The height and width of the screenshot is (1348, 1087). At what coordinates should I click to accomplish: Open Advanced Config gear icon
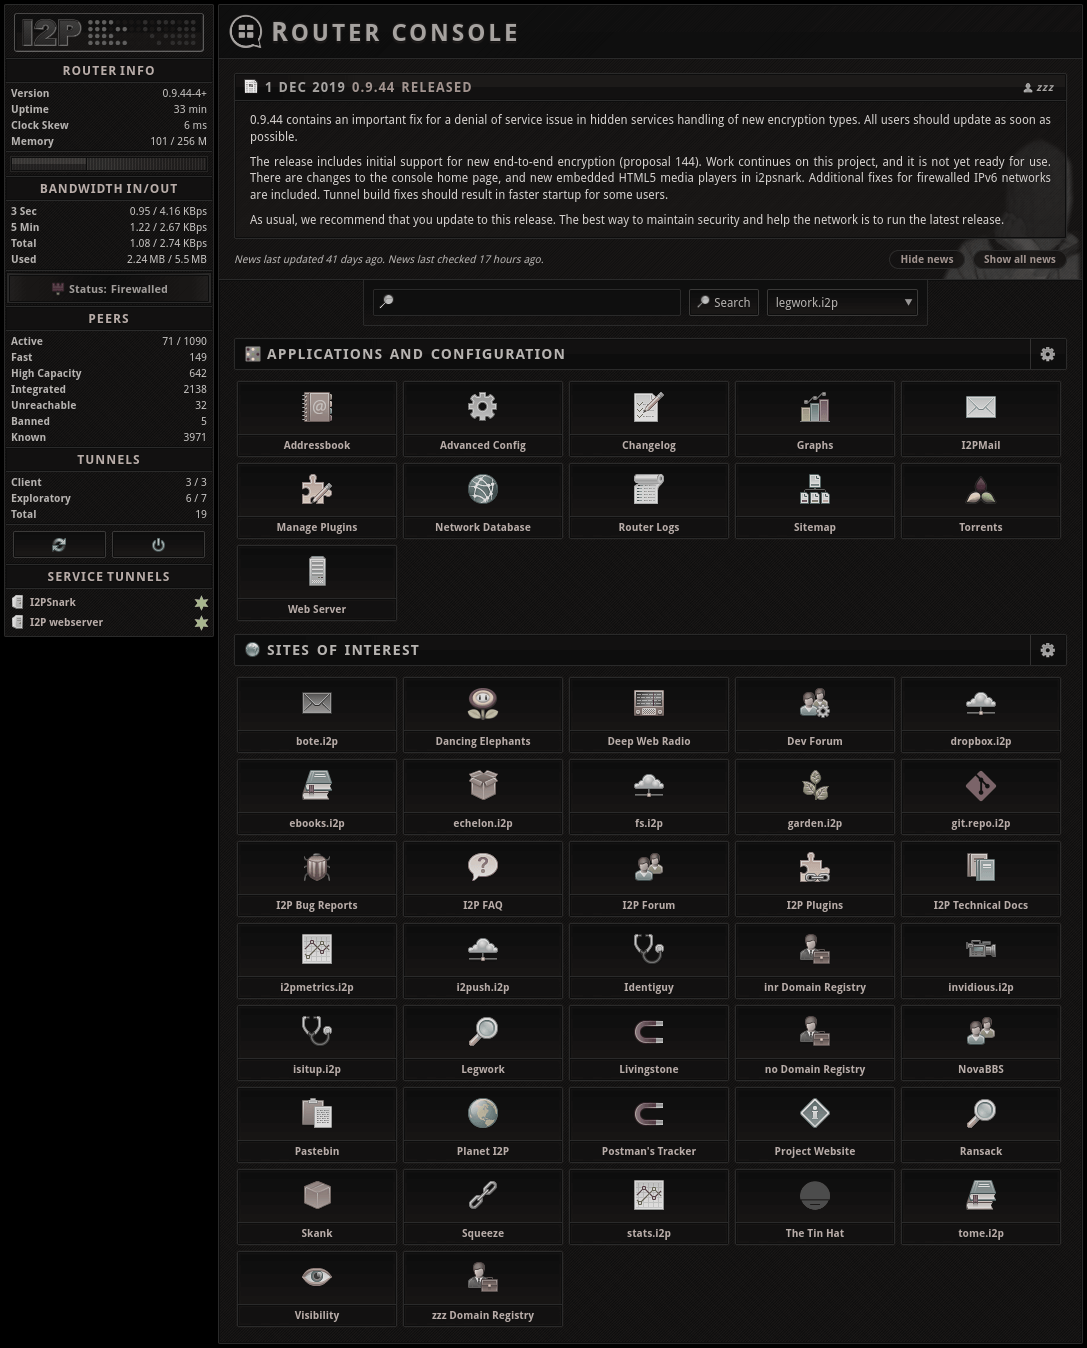pyautogui.click(x=483, y=407)
